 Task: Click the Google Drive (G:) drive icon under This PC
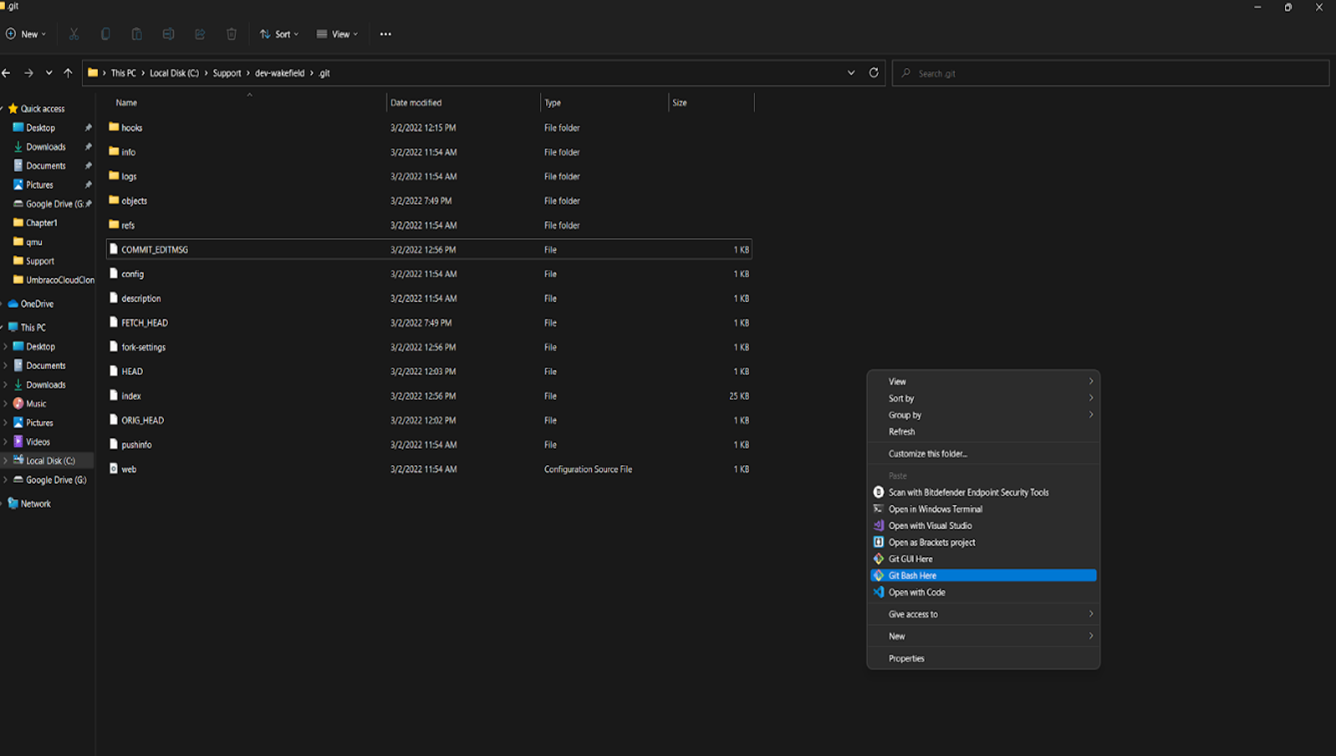(x=18, y=480)
